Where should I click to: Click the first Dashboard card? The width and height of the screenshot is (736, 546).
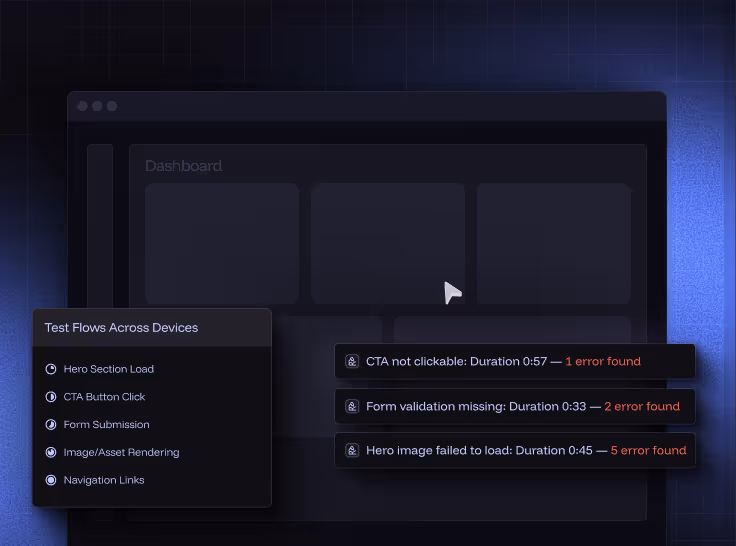(x=222, y=244)
